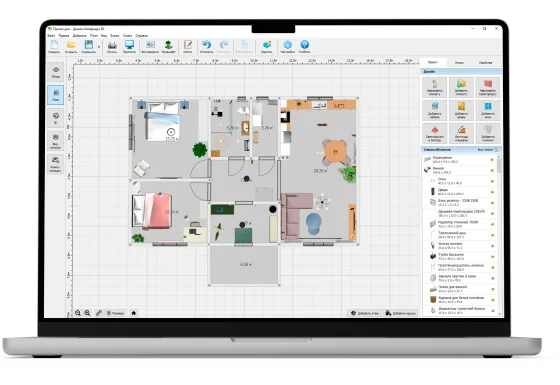This screenshot has height=385, width=560.
Task: Select the pencil draw room tile
Action: [434, 87]
